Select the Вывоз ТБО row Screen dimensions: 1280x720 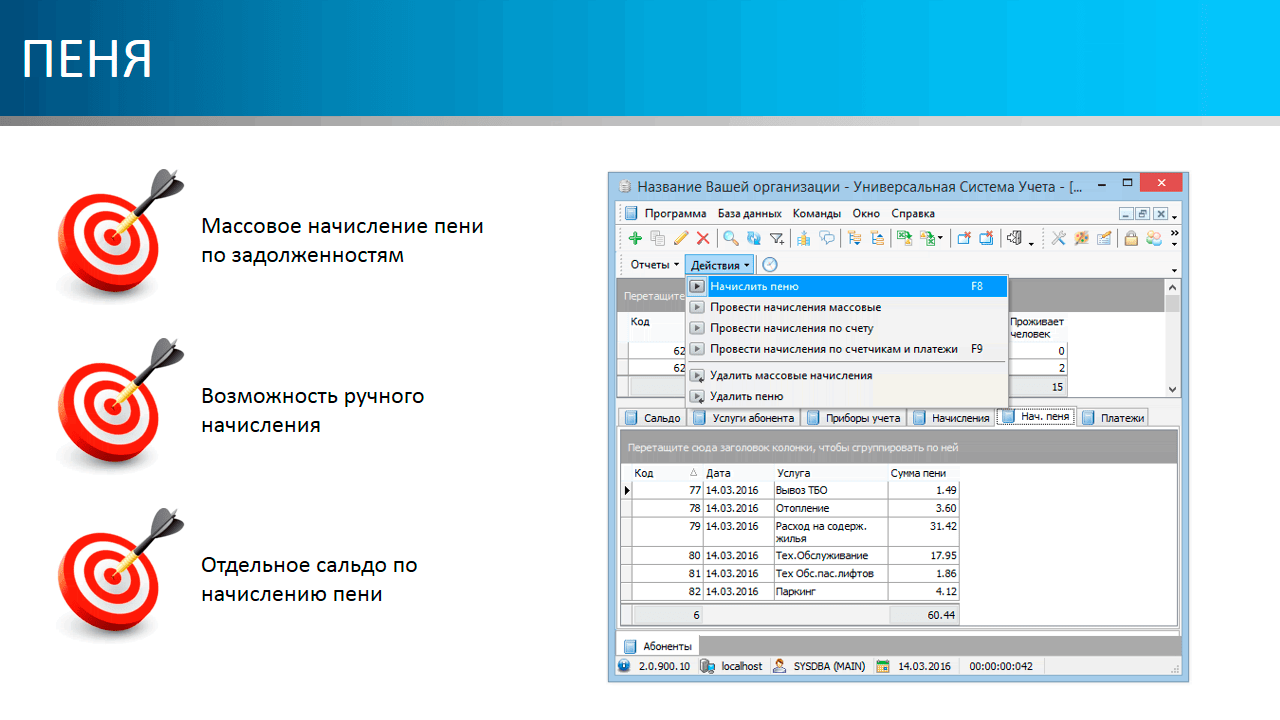[x=790, y=490]
